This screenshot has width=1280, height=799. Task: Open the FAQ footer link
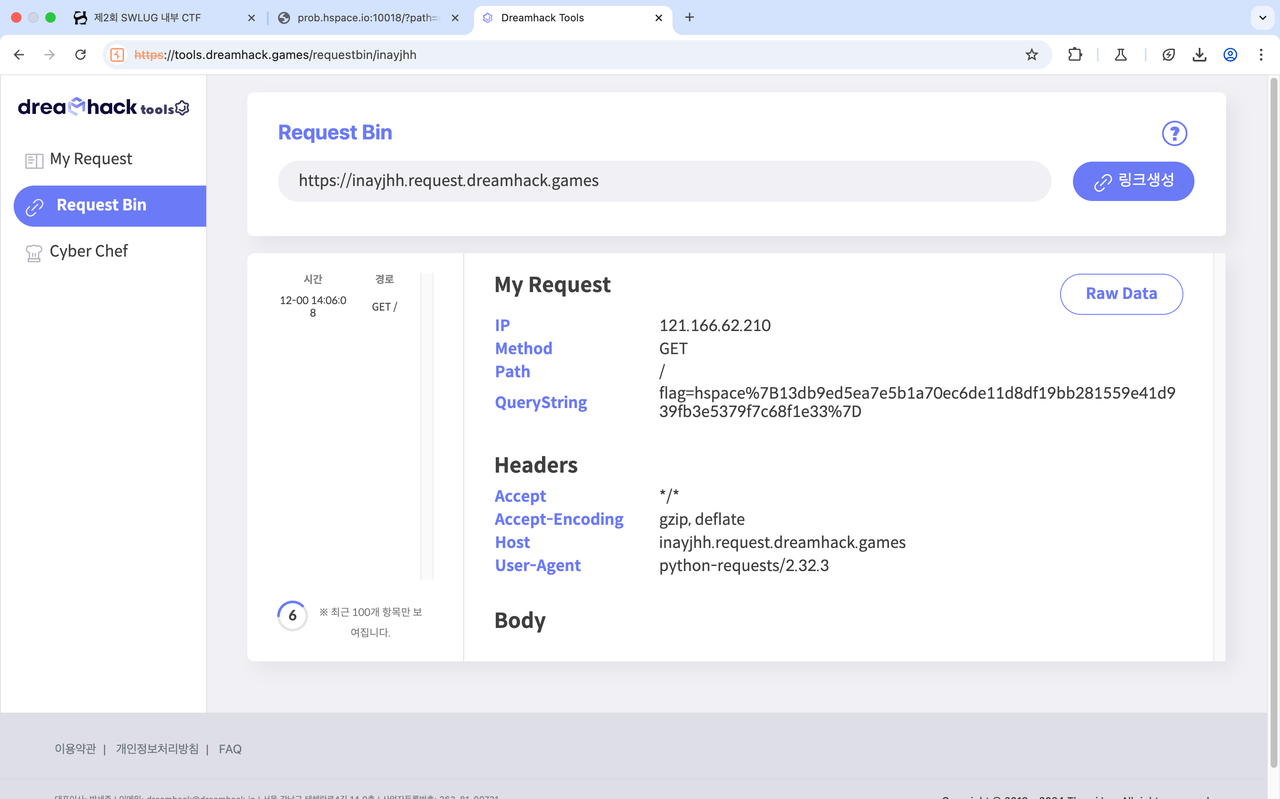tap(230, 749)
